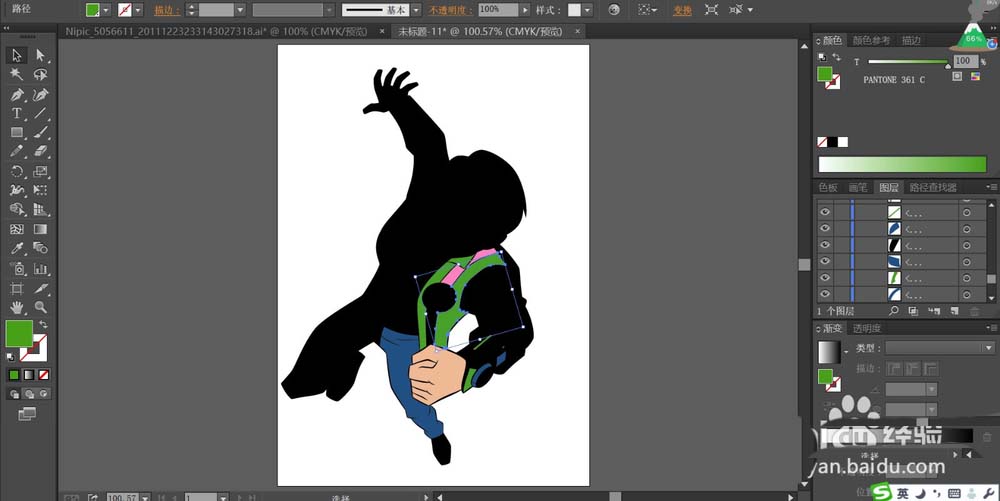The height and width of the screenshot is (501, 1000).
Task: Toggle visibility eye of fourth layer row
Action: (825, 261)
